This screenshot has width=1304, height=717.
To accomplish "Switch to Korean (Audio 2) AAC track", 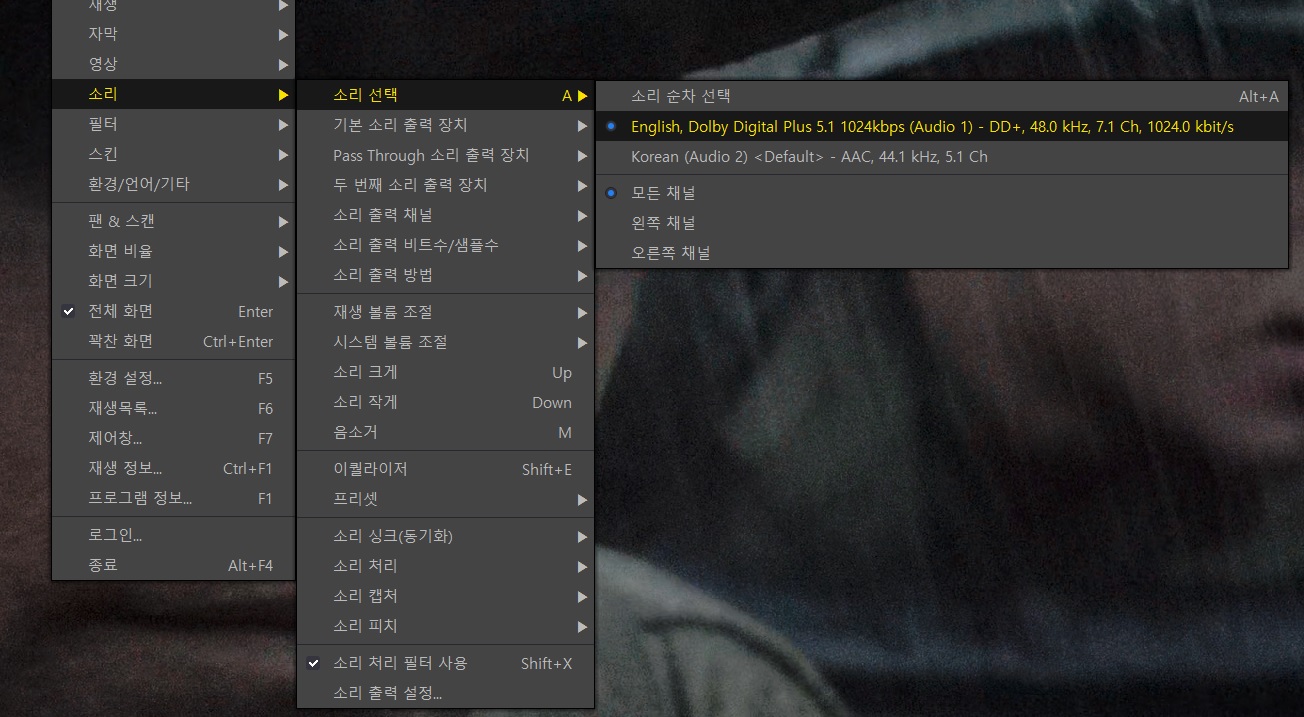I will coord(808,157).
